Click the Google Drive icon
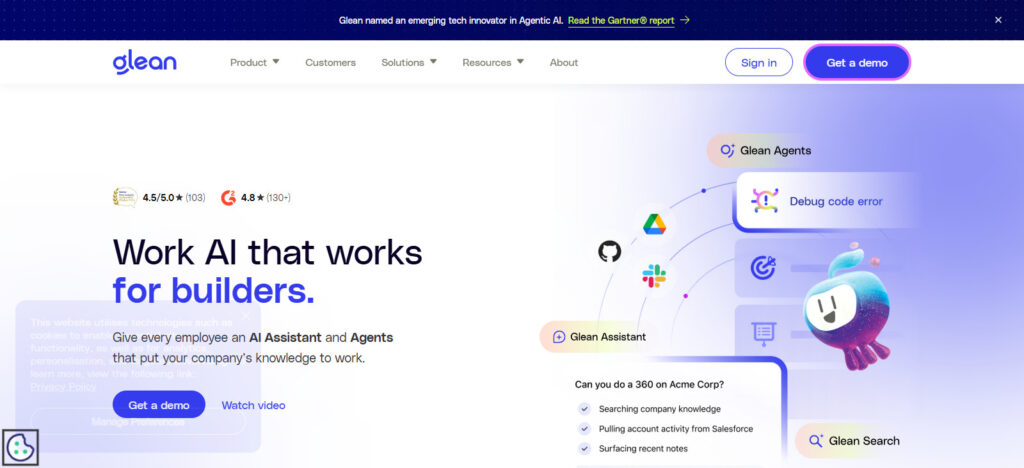The width and height of the screenshot is (1024, 468). [654, 224]
